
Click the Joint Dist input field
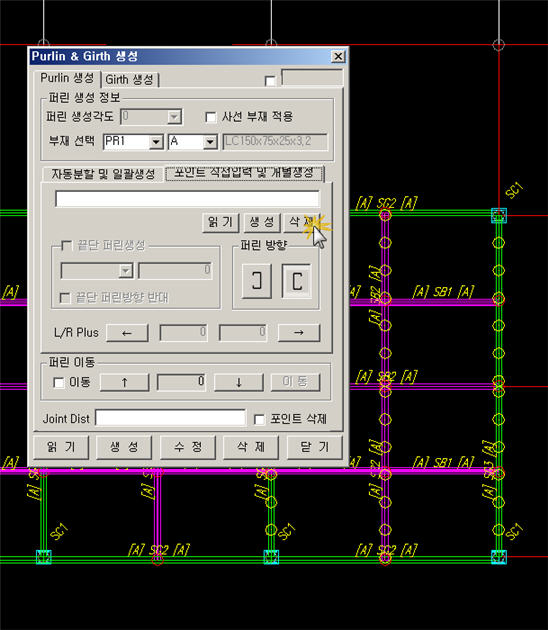point(170,418)
